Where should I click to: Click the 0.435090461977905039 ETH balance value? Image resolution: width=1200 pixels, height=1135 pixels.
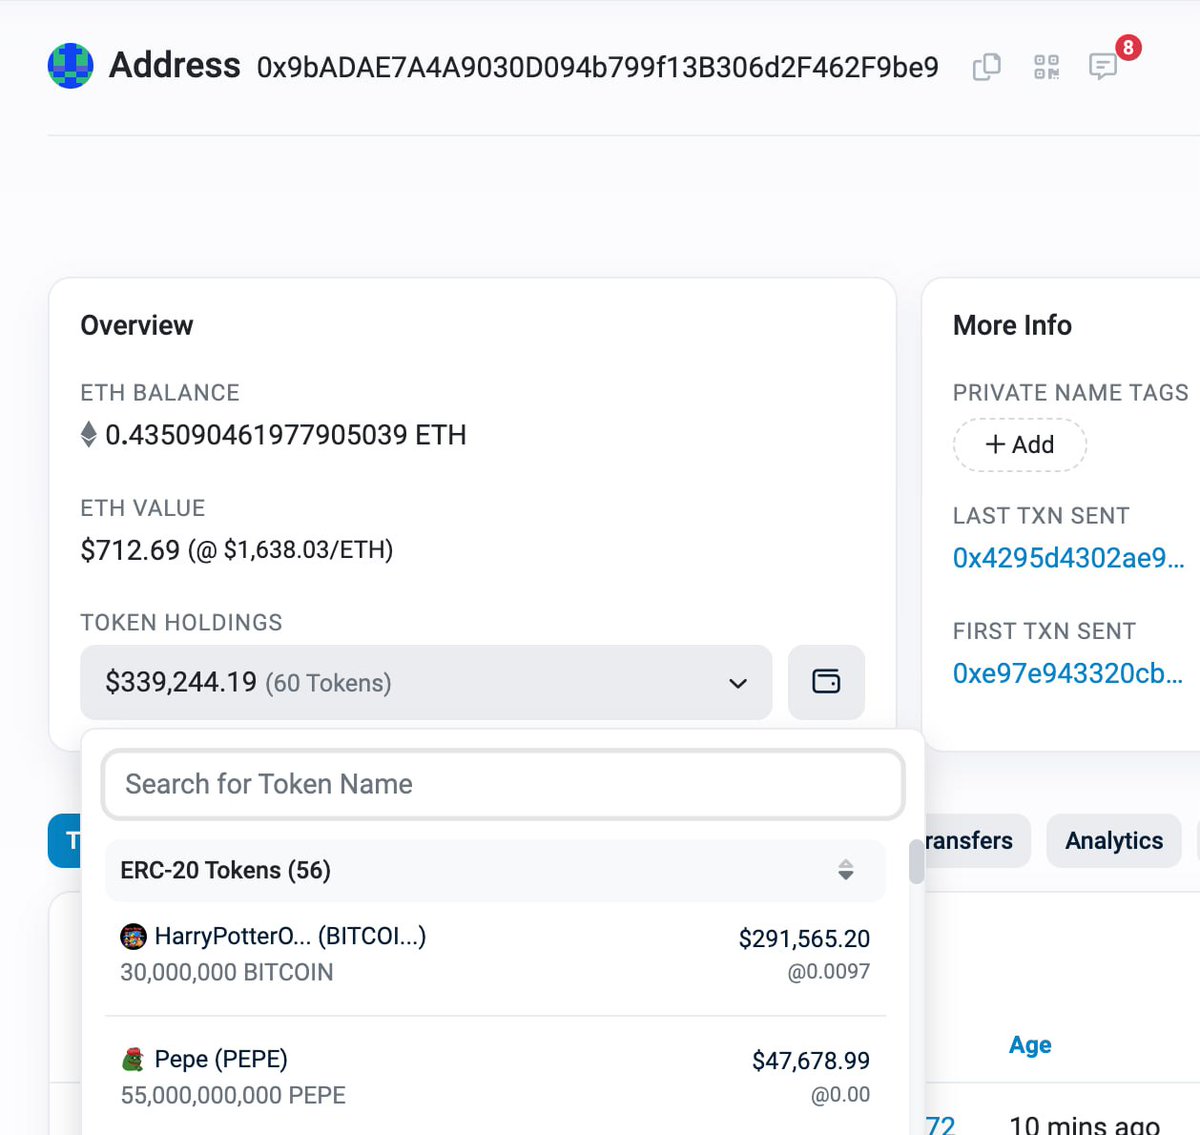pyautogui.click(x=286, y=435)
